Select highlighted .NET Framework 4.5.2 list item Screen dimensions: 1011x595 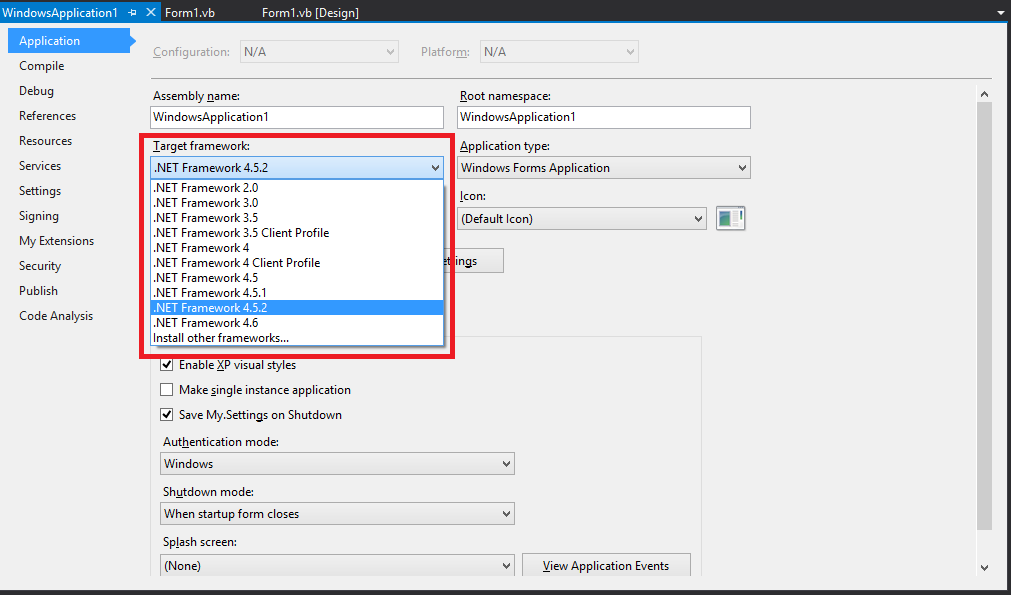[x=297, y=308]
